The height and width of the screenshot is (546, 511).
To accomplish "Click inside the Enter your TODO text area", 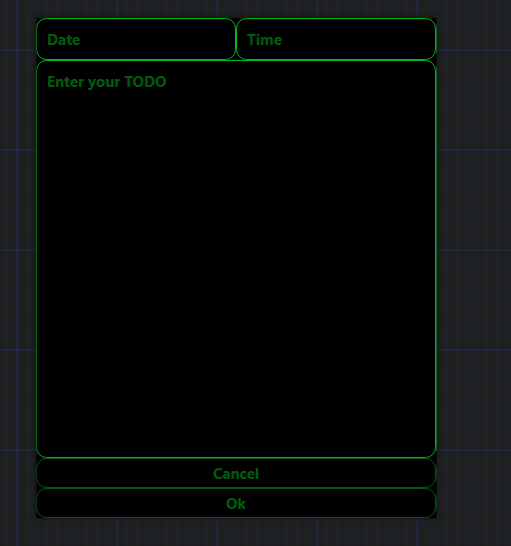I will 236,259.
